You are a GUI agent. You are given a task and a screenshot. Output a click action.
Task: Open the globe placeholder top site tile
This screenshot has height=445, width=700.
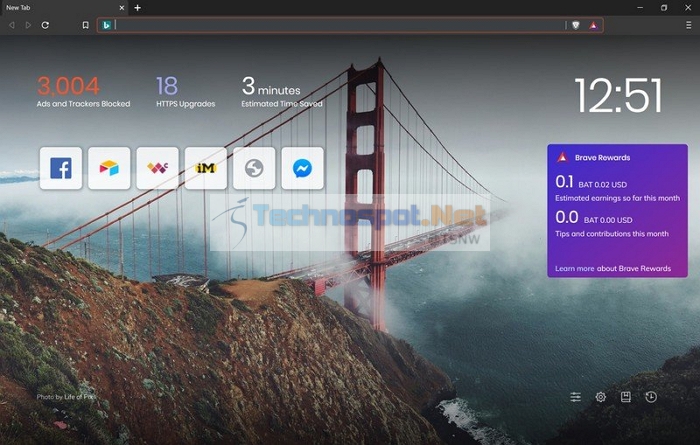click(x=254, y=168)
